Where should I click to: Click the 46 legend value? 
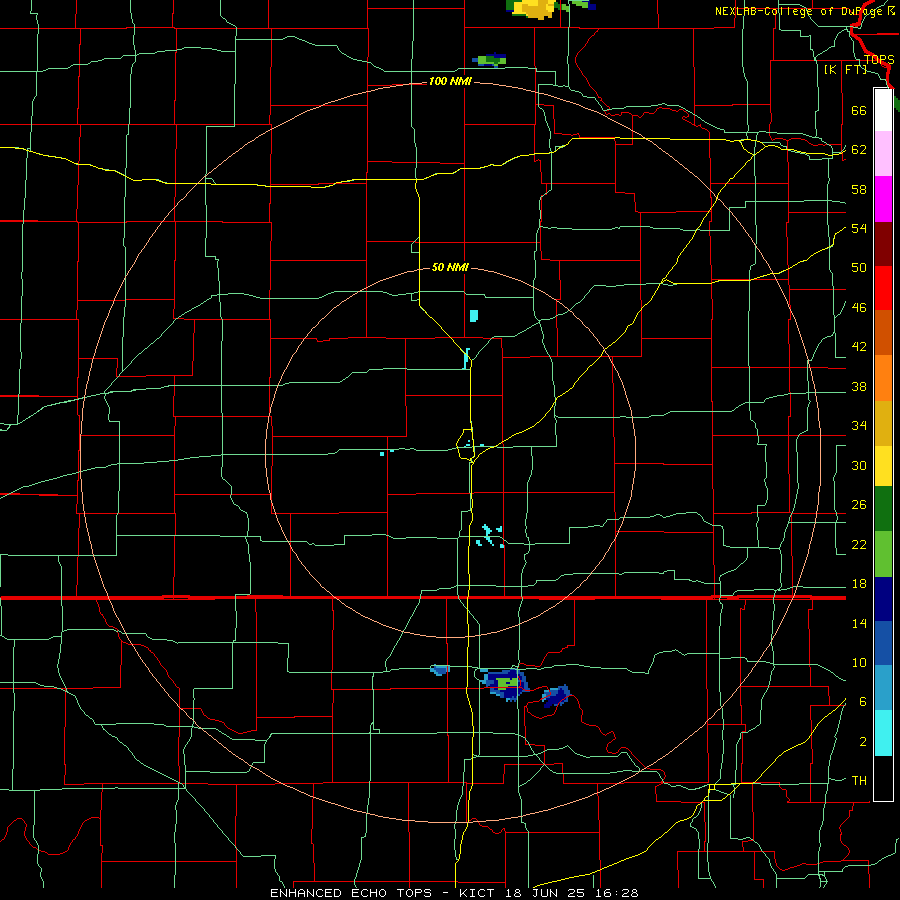pyautogui.click(x=859, y=307)
